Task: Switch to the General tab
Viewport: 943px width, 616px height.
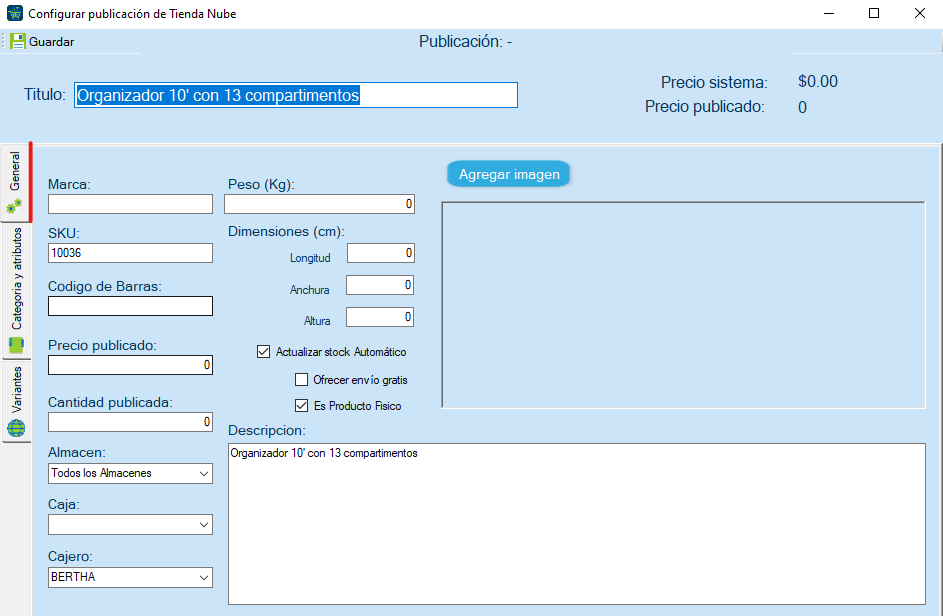Action: (x=16, y=182)
